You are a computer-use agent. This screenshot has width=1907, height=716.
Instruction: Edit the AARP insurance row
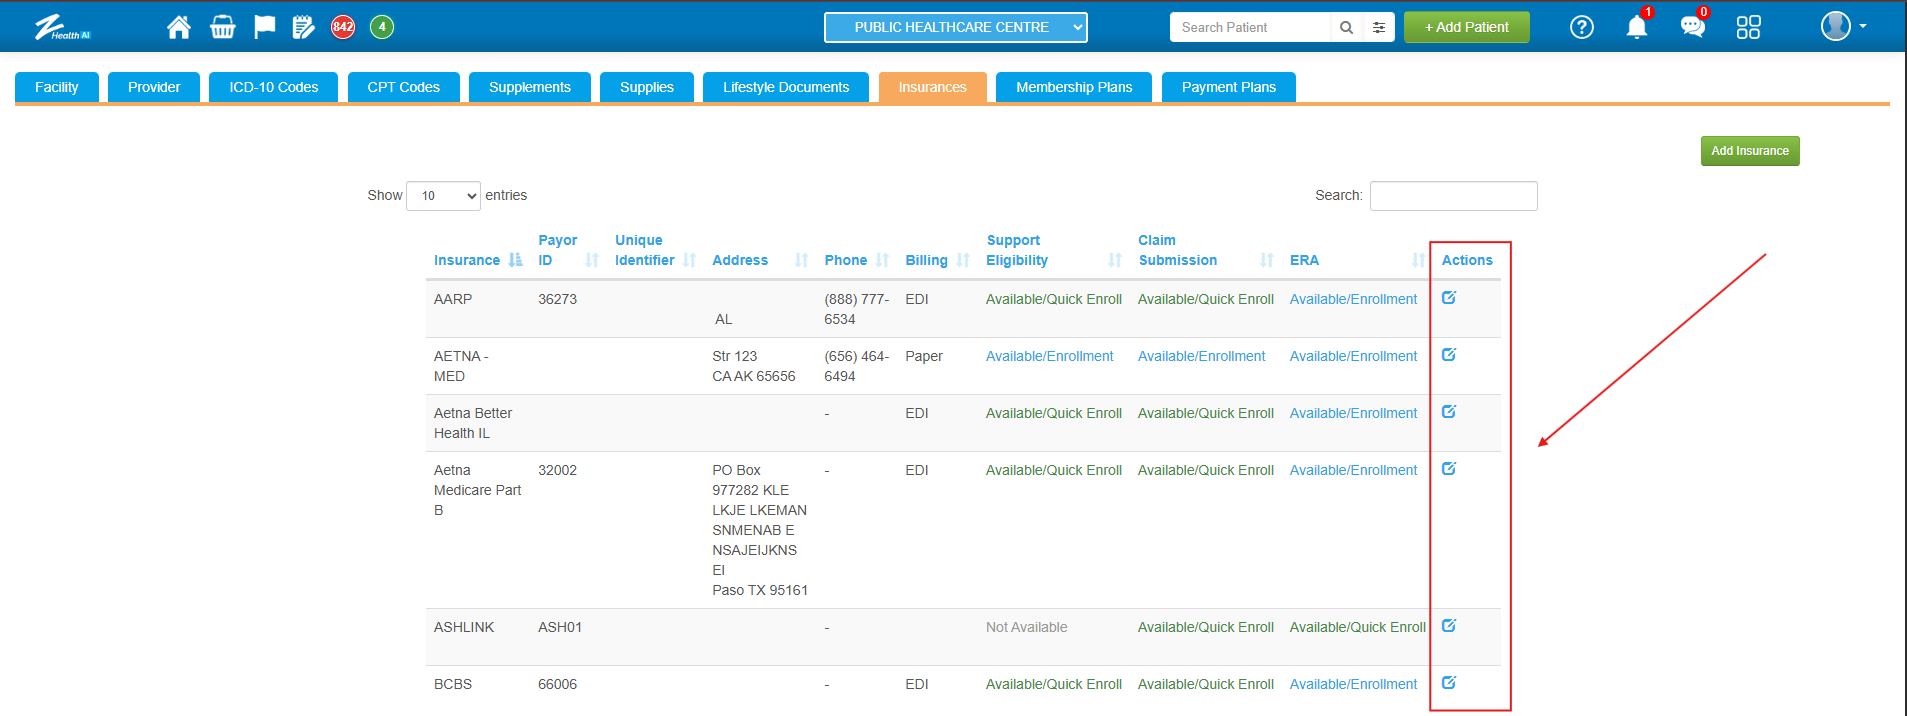[1448, 298]
